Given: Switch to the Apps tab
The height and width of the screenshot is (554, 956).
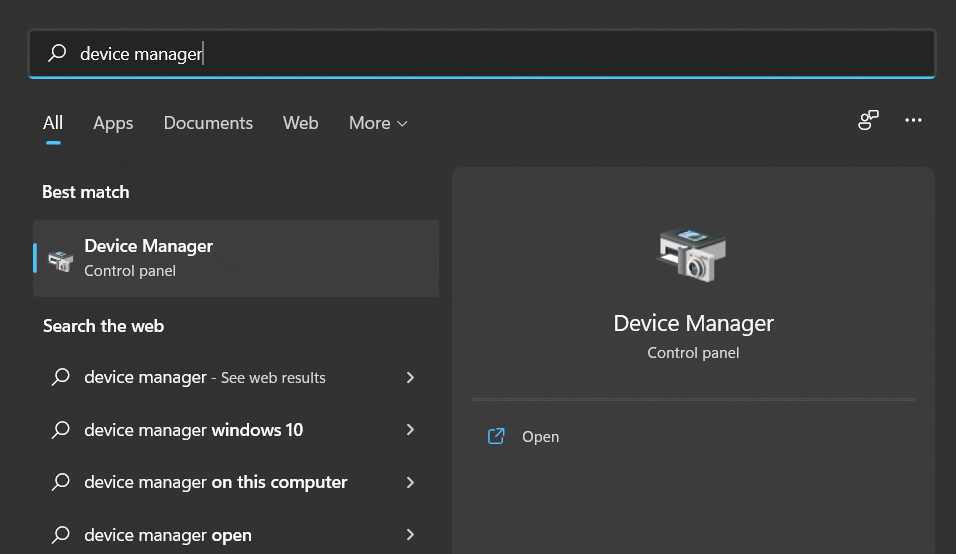Looking at the screenshot, I should (113, 123).
